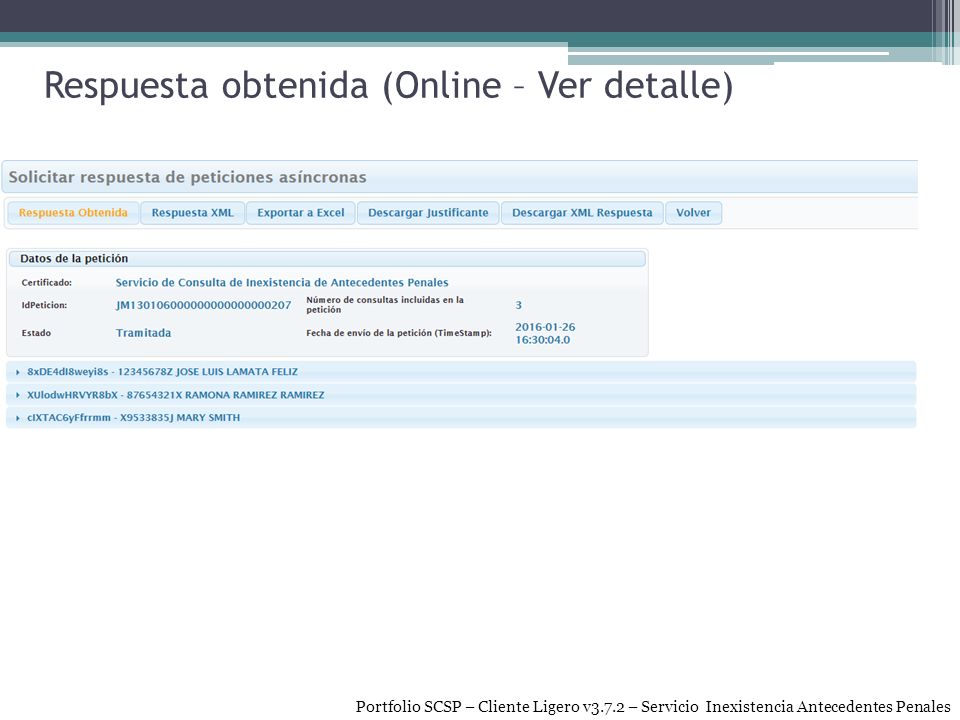Click the Número de consultas incluidas label
Screen dimensions: 960x720
click(x=385, y=305)
